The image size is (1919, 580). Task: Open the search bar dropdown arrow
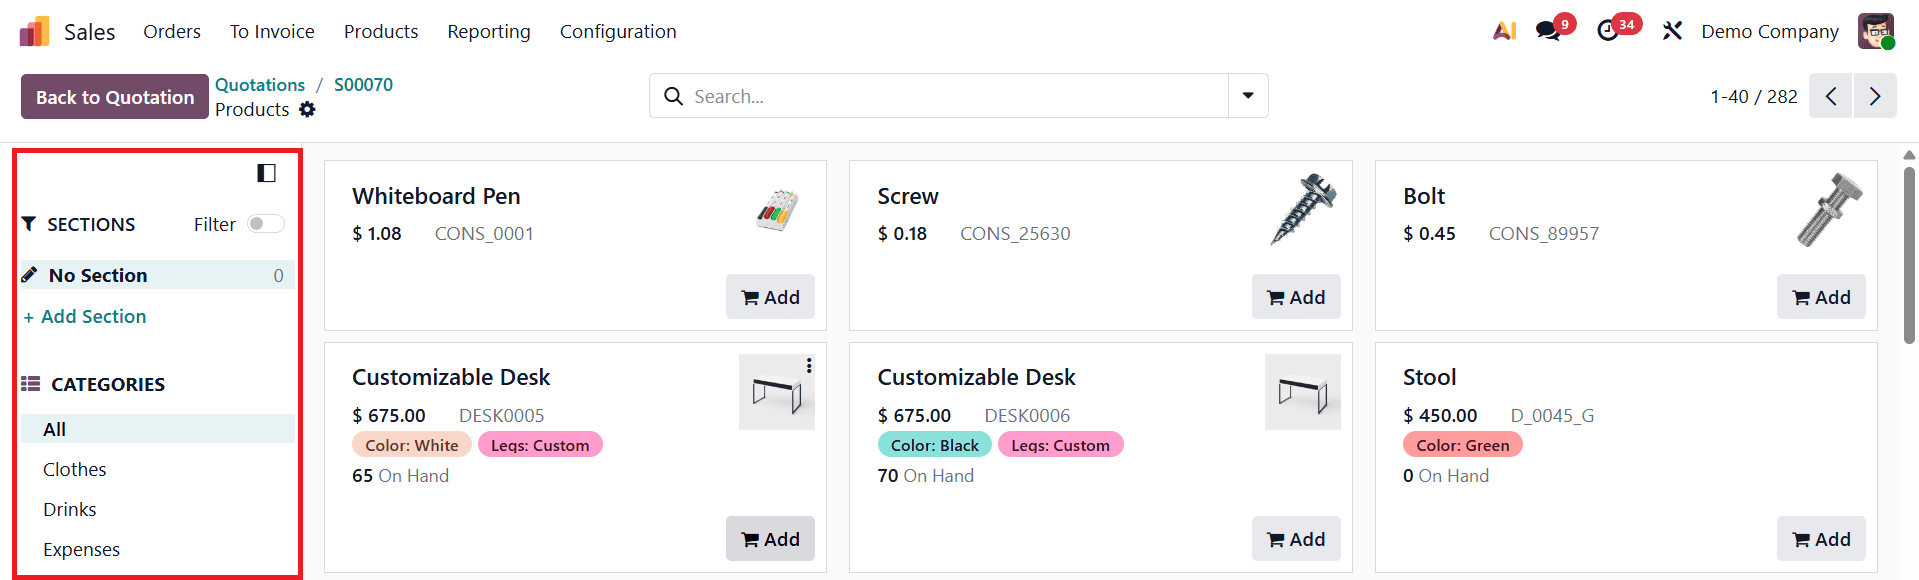click(x=1247, y=95)
